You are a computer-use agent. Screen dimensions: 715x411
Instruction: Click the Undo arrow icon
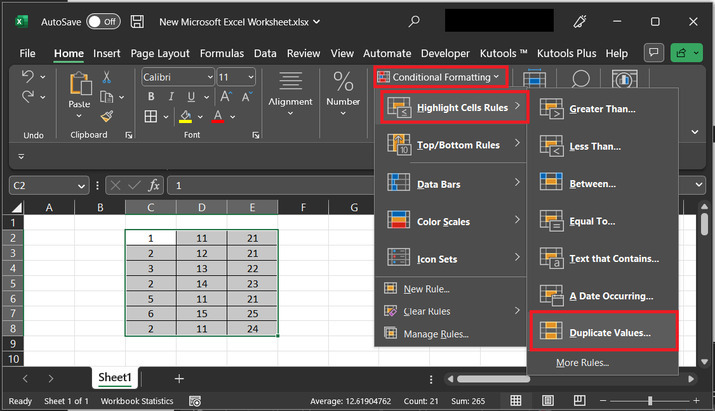(x=28, y=77)
